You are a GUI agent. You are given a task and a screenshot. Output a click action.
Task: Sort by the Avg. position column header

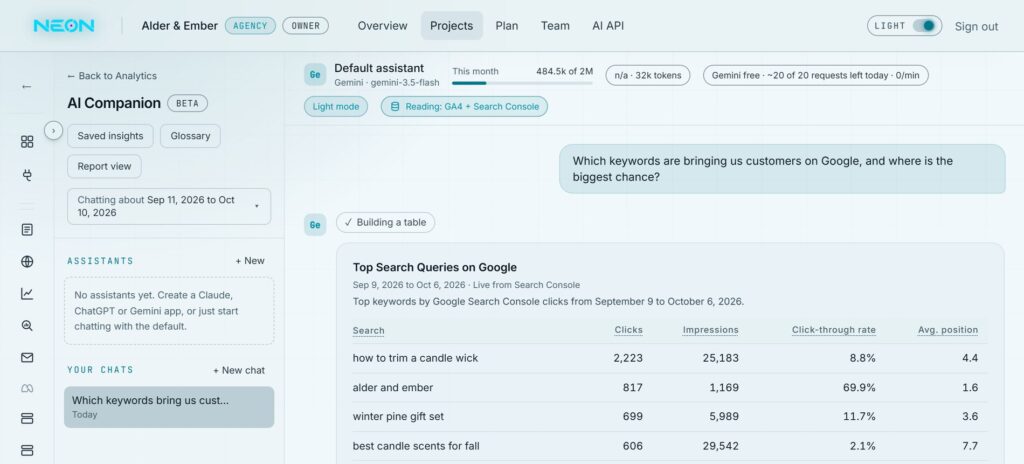pos(948,330)
